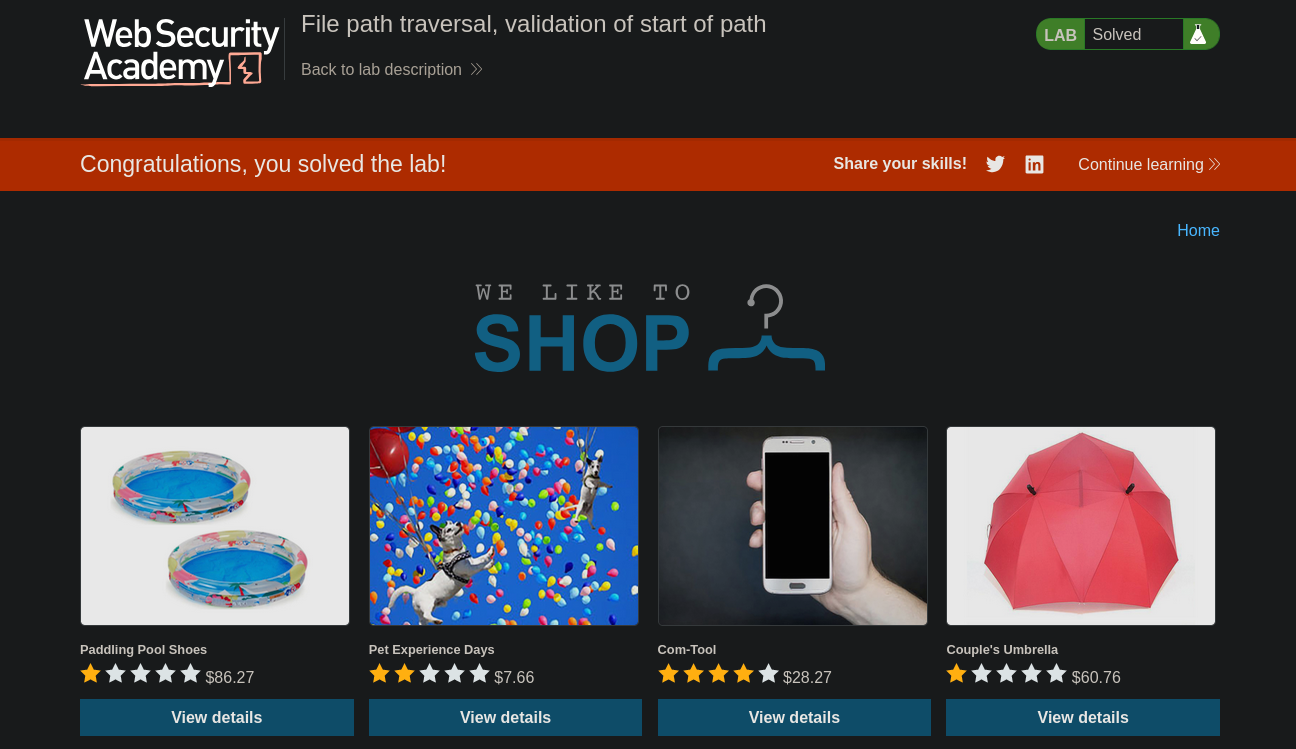Open the Pet Experience Days balloon image
Screen dimensions: 1296x749
pos(504,526)
